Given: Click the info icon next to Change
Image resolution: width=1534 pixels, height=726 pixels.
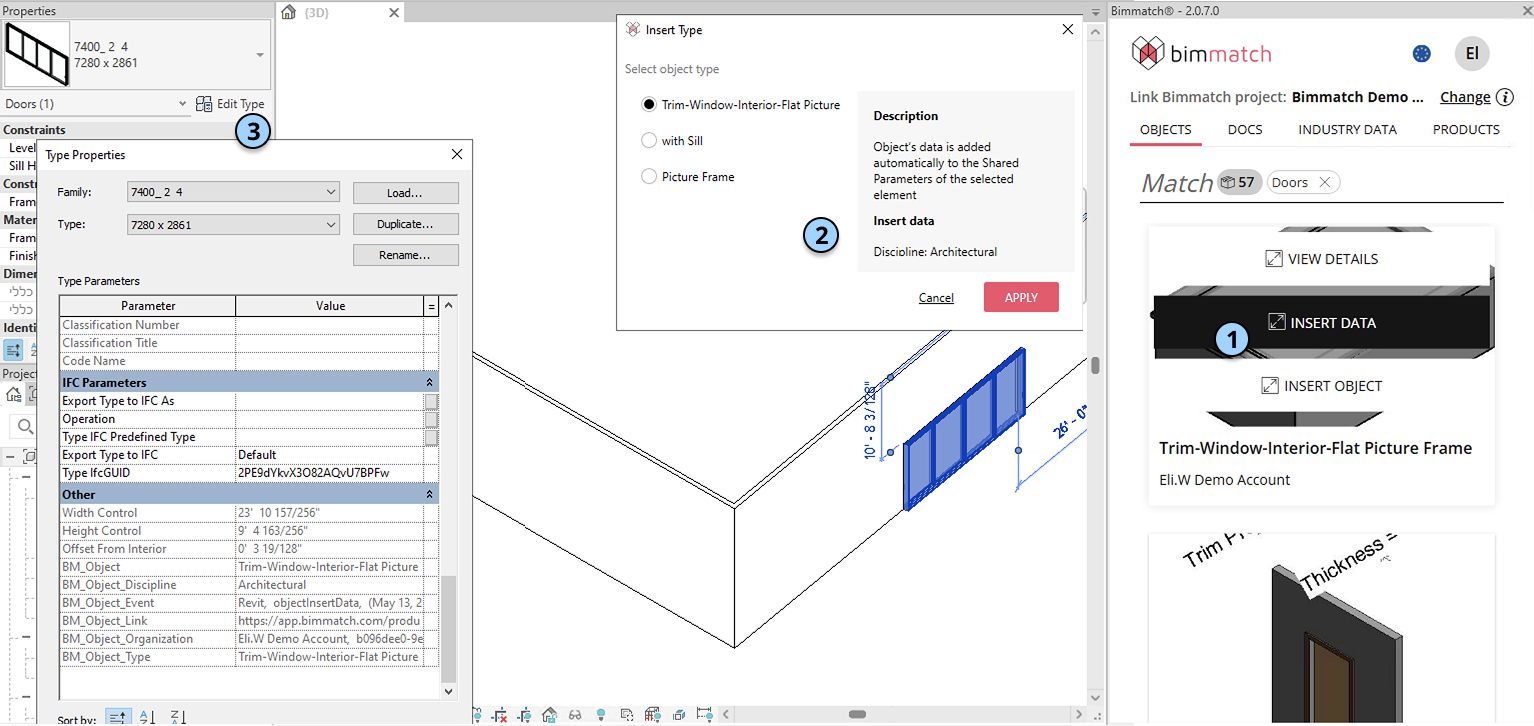Looking at the screenshot, I should [x=1506, y=97].
